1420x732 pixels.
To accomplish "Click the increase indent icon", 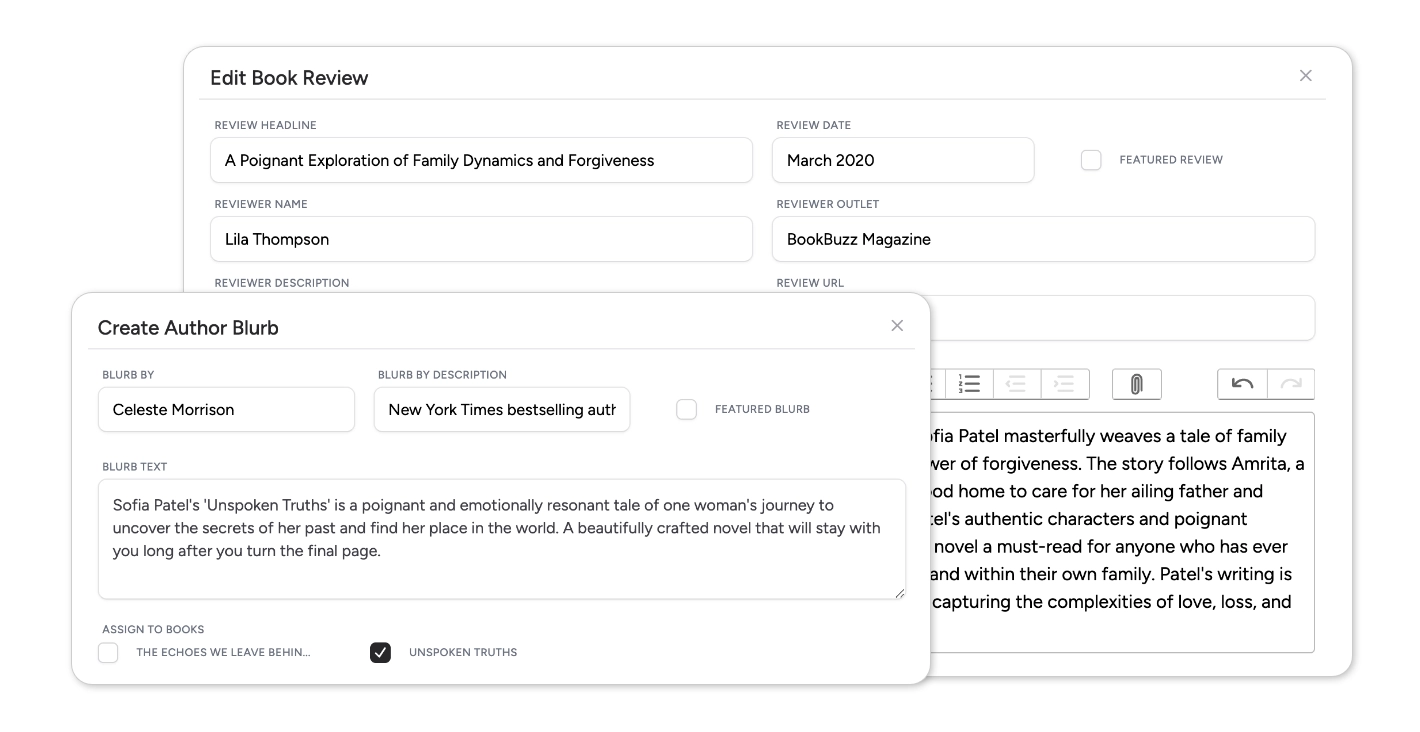I will [1064, 384].
